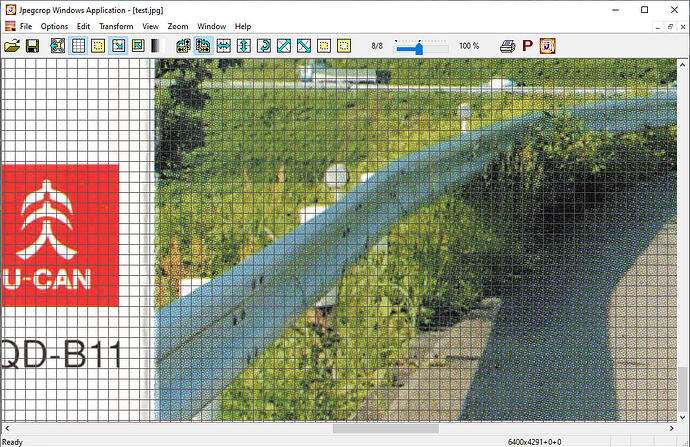Click the 8/8 scale label
Viewport: 690px width, 447px height.
[x=377, y=46]
